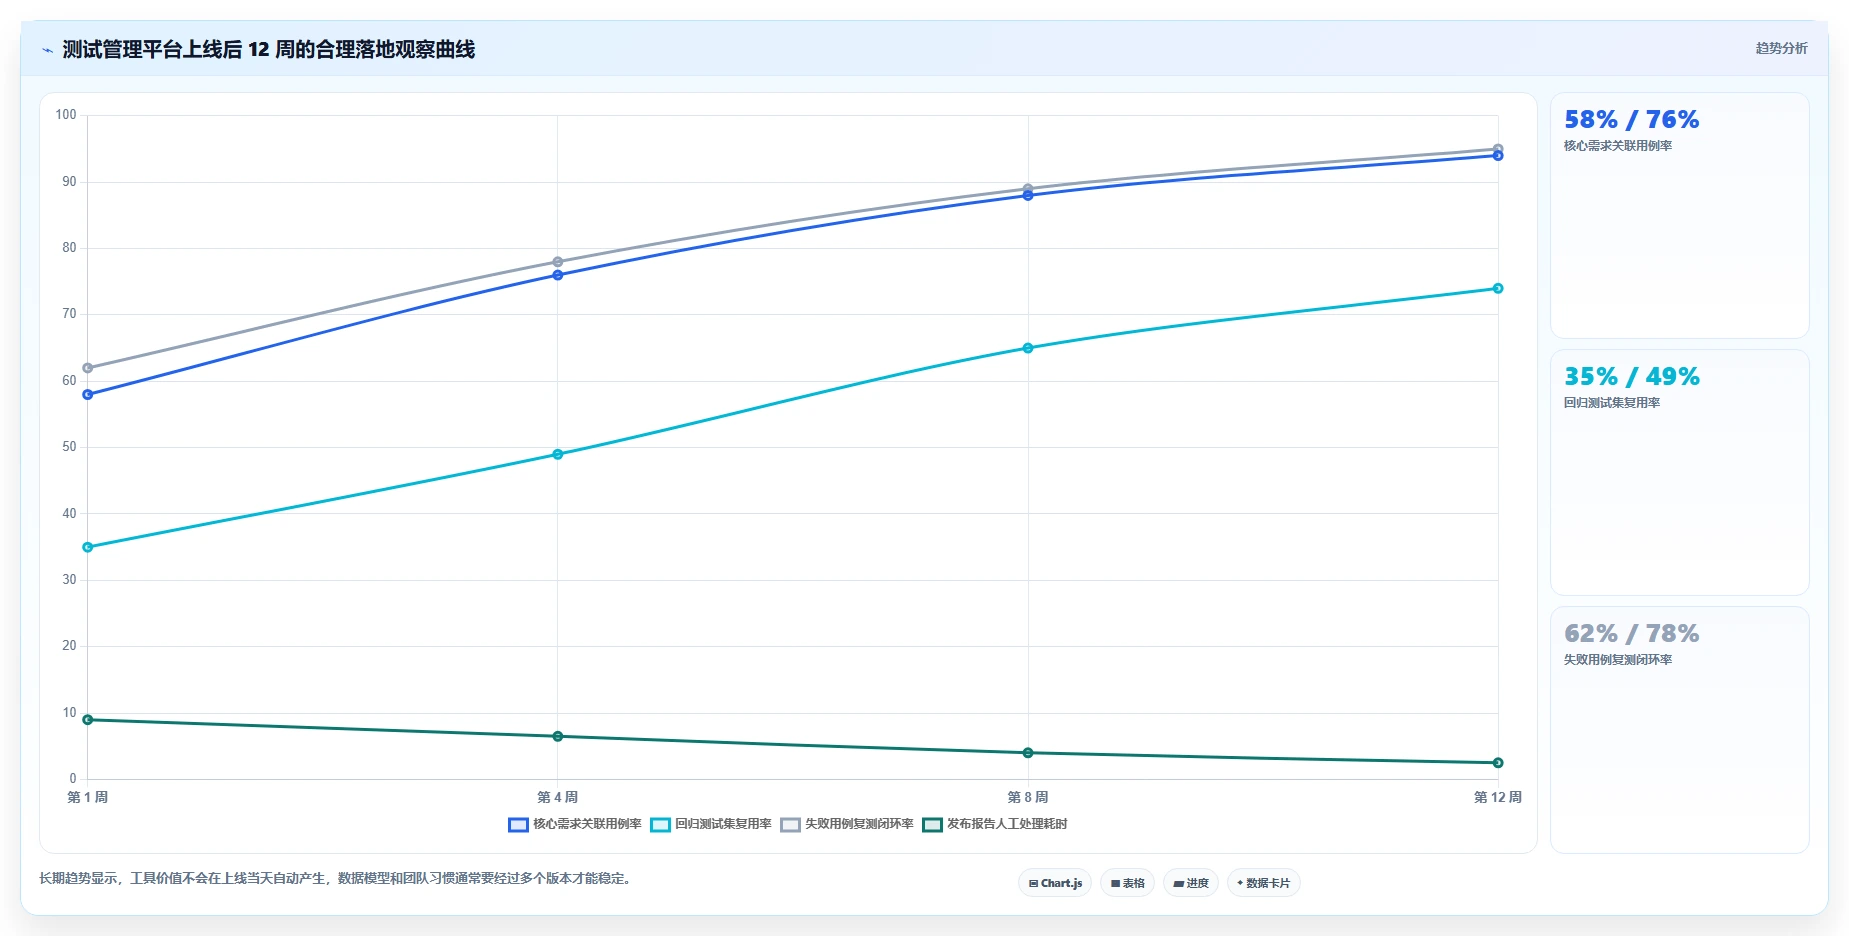Click the dark green legend color box

coord(932,825)
